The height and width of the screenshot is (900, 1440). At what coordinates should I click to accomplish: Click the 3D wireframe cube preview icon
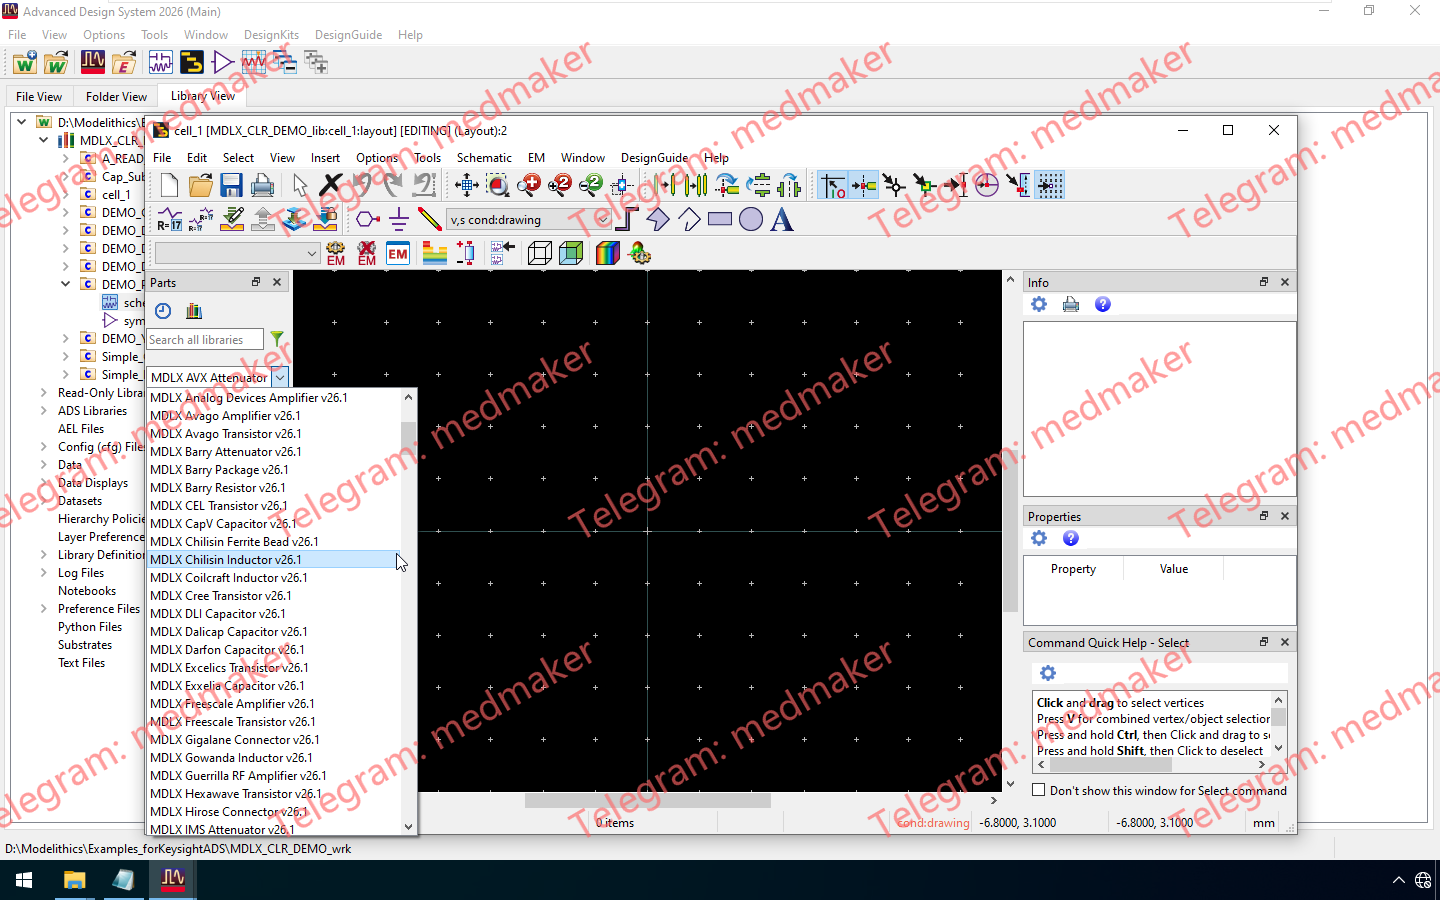pyautogui.click(x=540, y=253)
